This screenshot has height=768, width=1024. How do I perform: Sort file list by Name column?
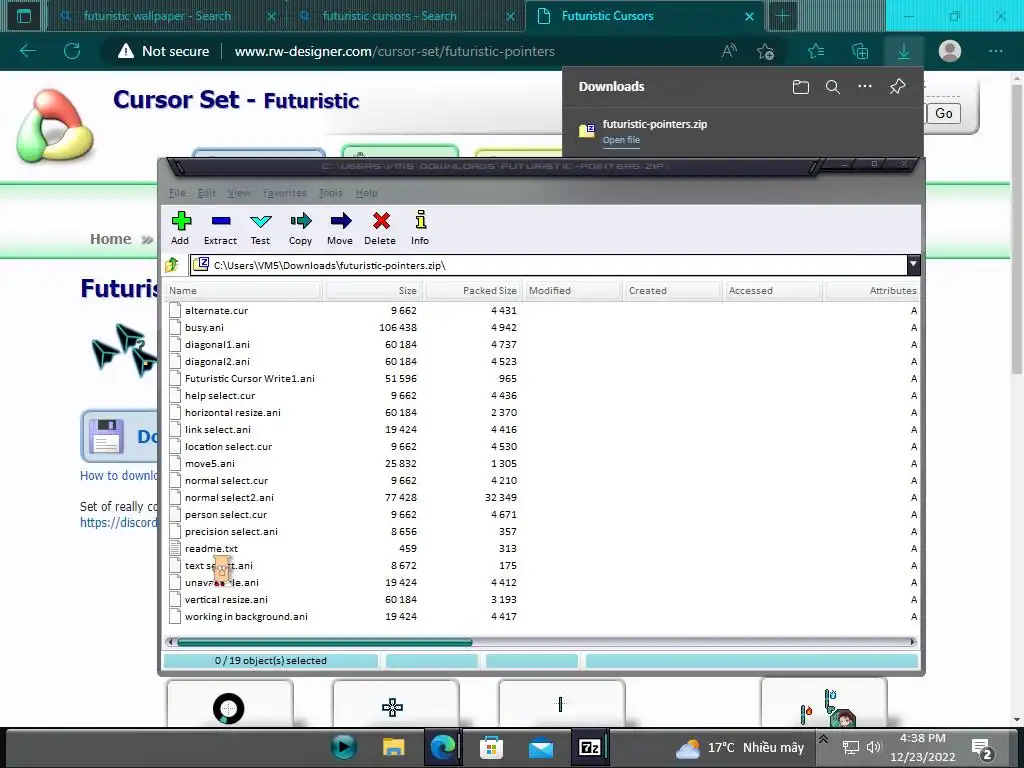click(243, 291)
